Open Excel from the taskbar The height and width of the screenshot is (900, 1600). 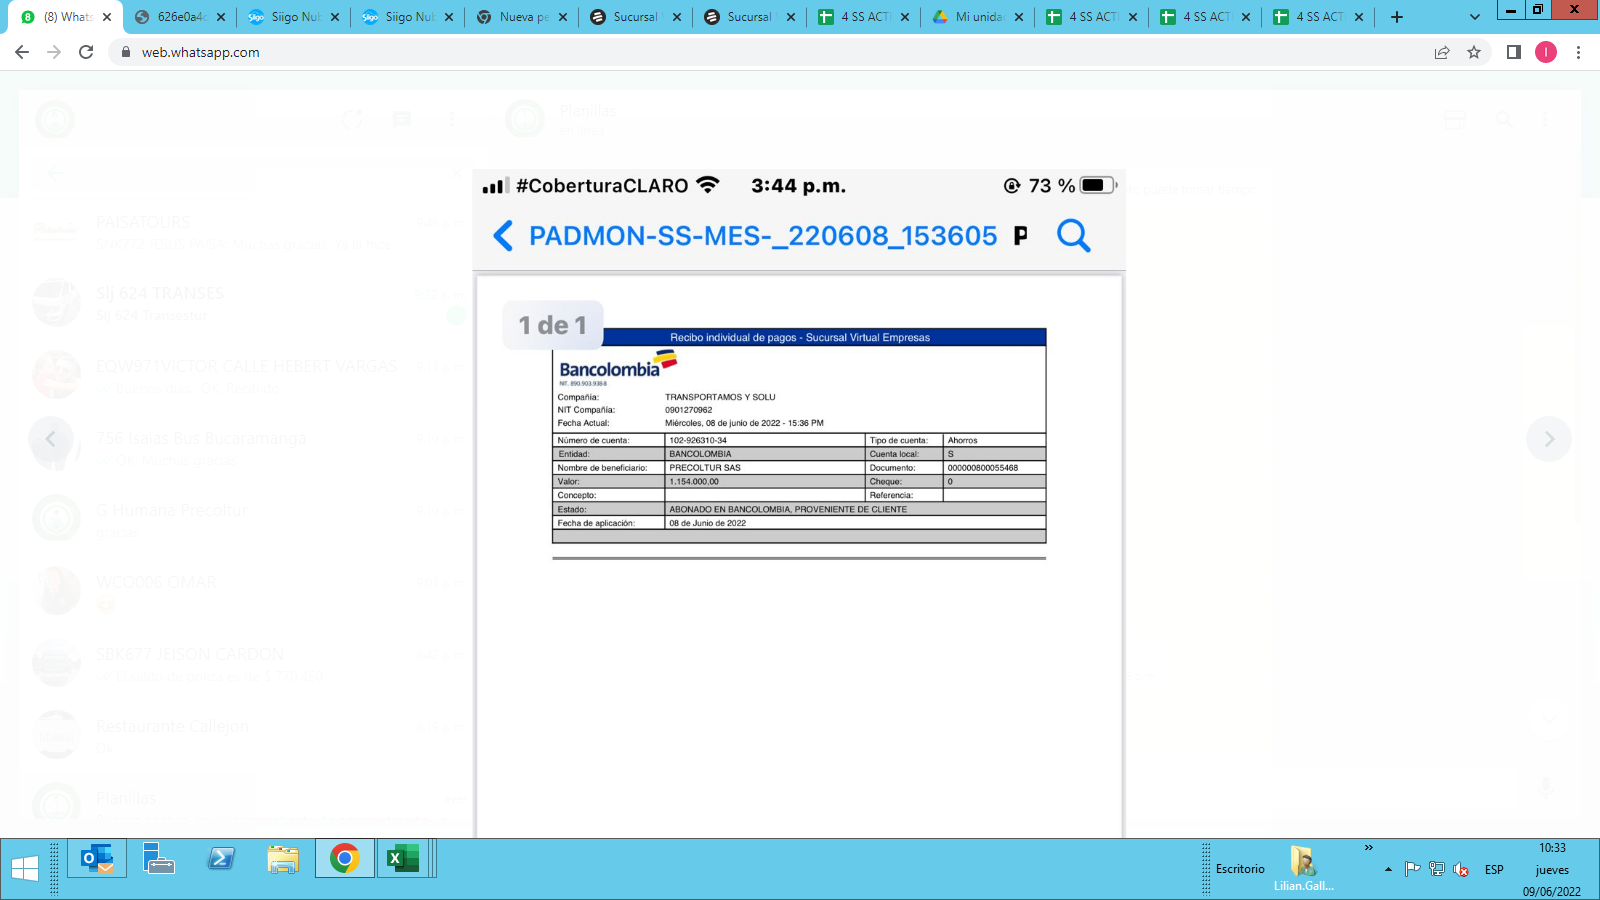[x=403, y=859]
